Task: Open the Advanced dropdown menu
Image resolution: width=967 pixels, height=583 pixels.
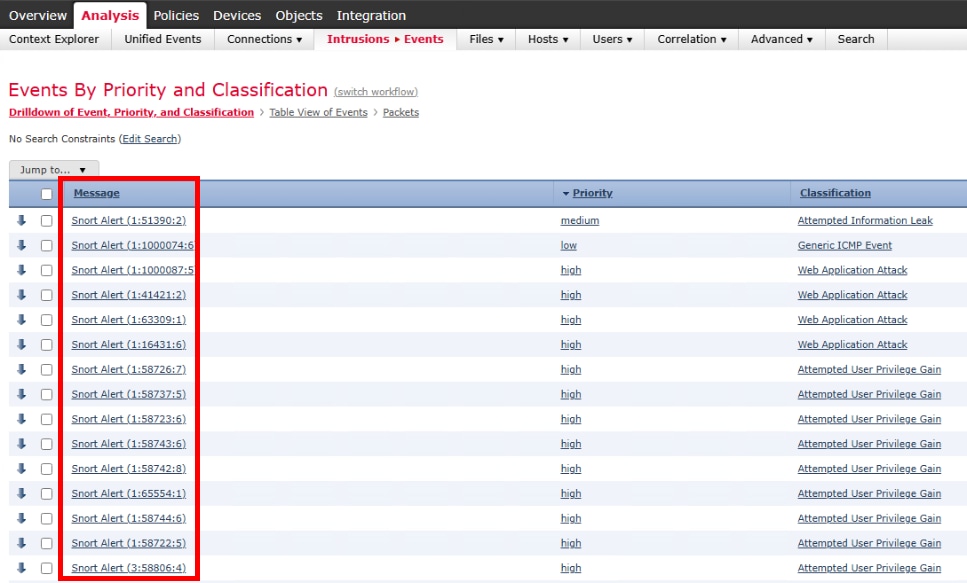Action: point(781,39)
